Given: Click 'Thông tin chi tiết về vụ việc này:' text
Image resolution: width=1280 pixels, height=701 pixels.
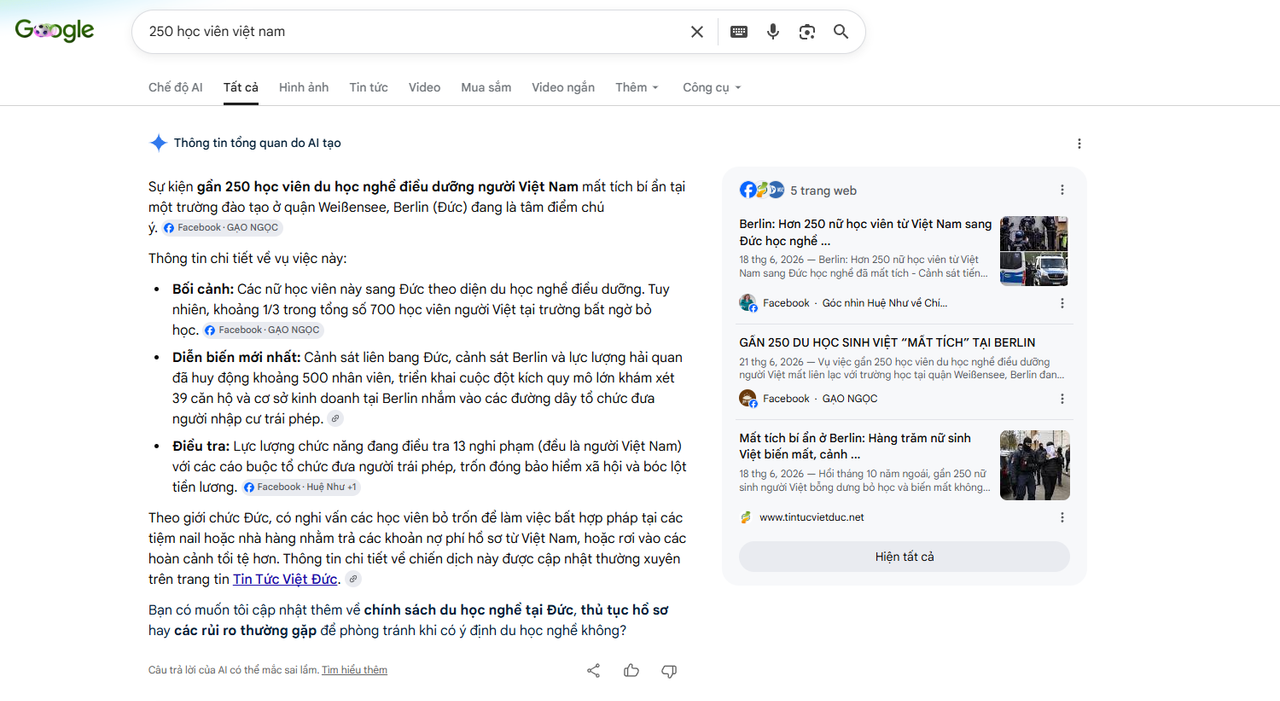Looking at the screenshot, I should [x=247, y=258].
